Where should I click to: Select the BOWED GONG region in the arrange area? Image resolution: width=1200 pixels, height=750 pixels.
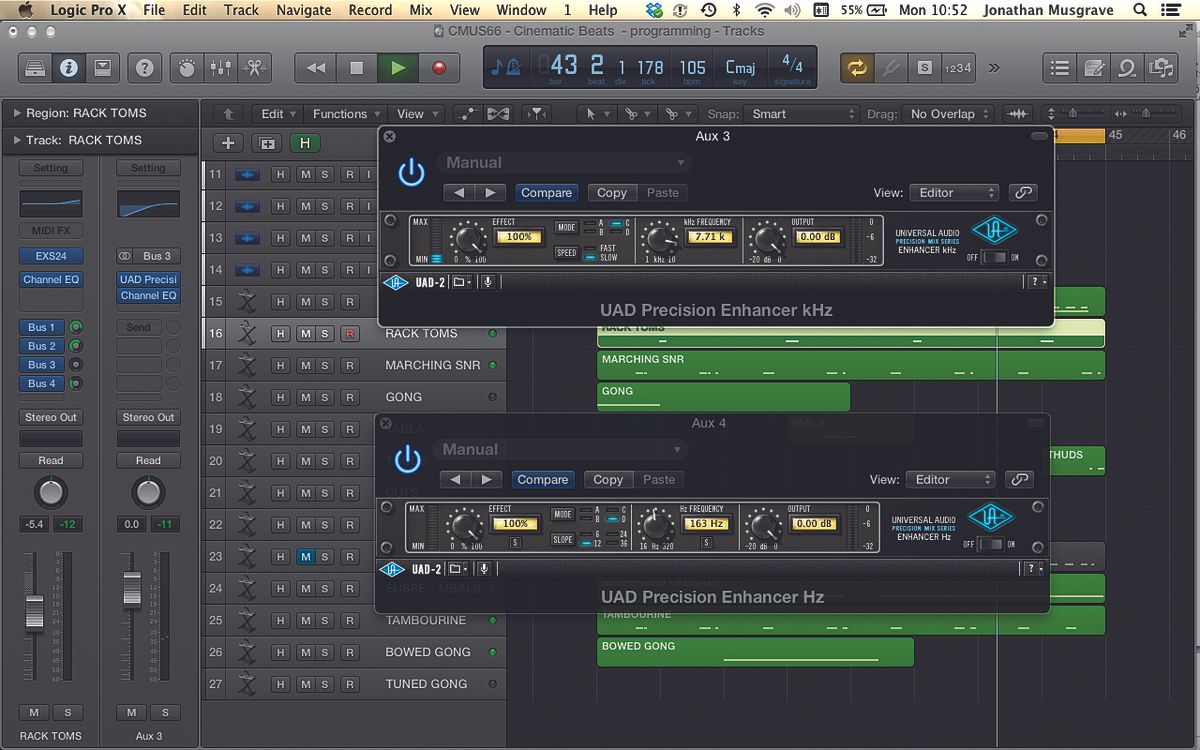coord(755,652)
